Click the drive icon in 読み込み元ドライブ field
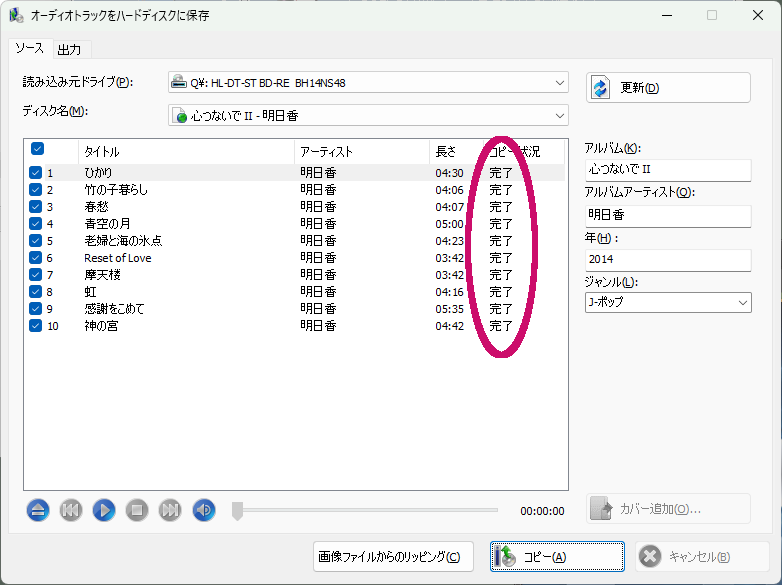782x585 pixels. click(179, 82)
